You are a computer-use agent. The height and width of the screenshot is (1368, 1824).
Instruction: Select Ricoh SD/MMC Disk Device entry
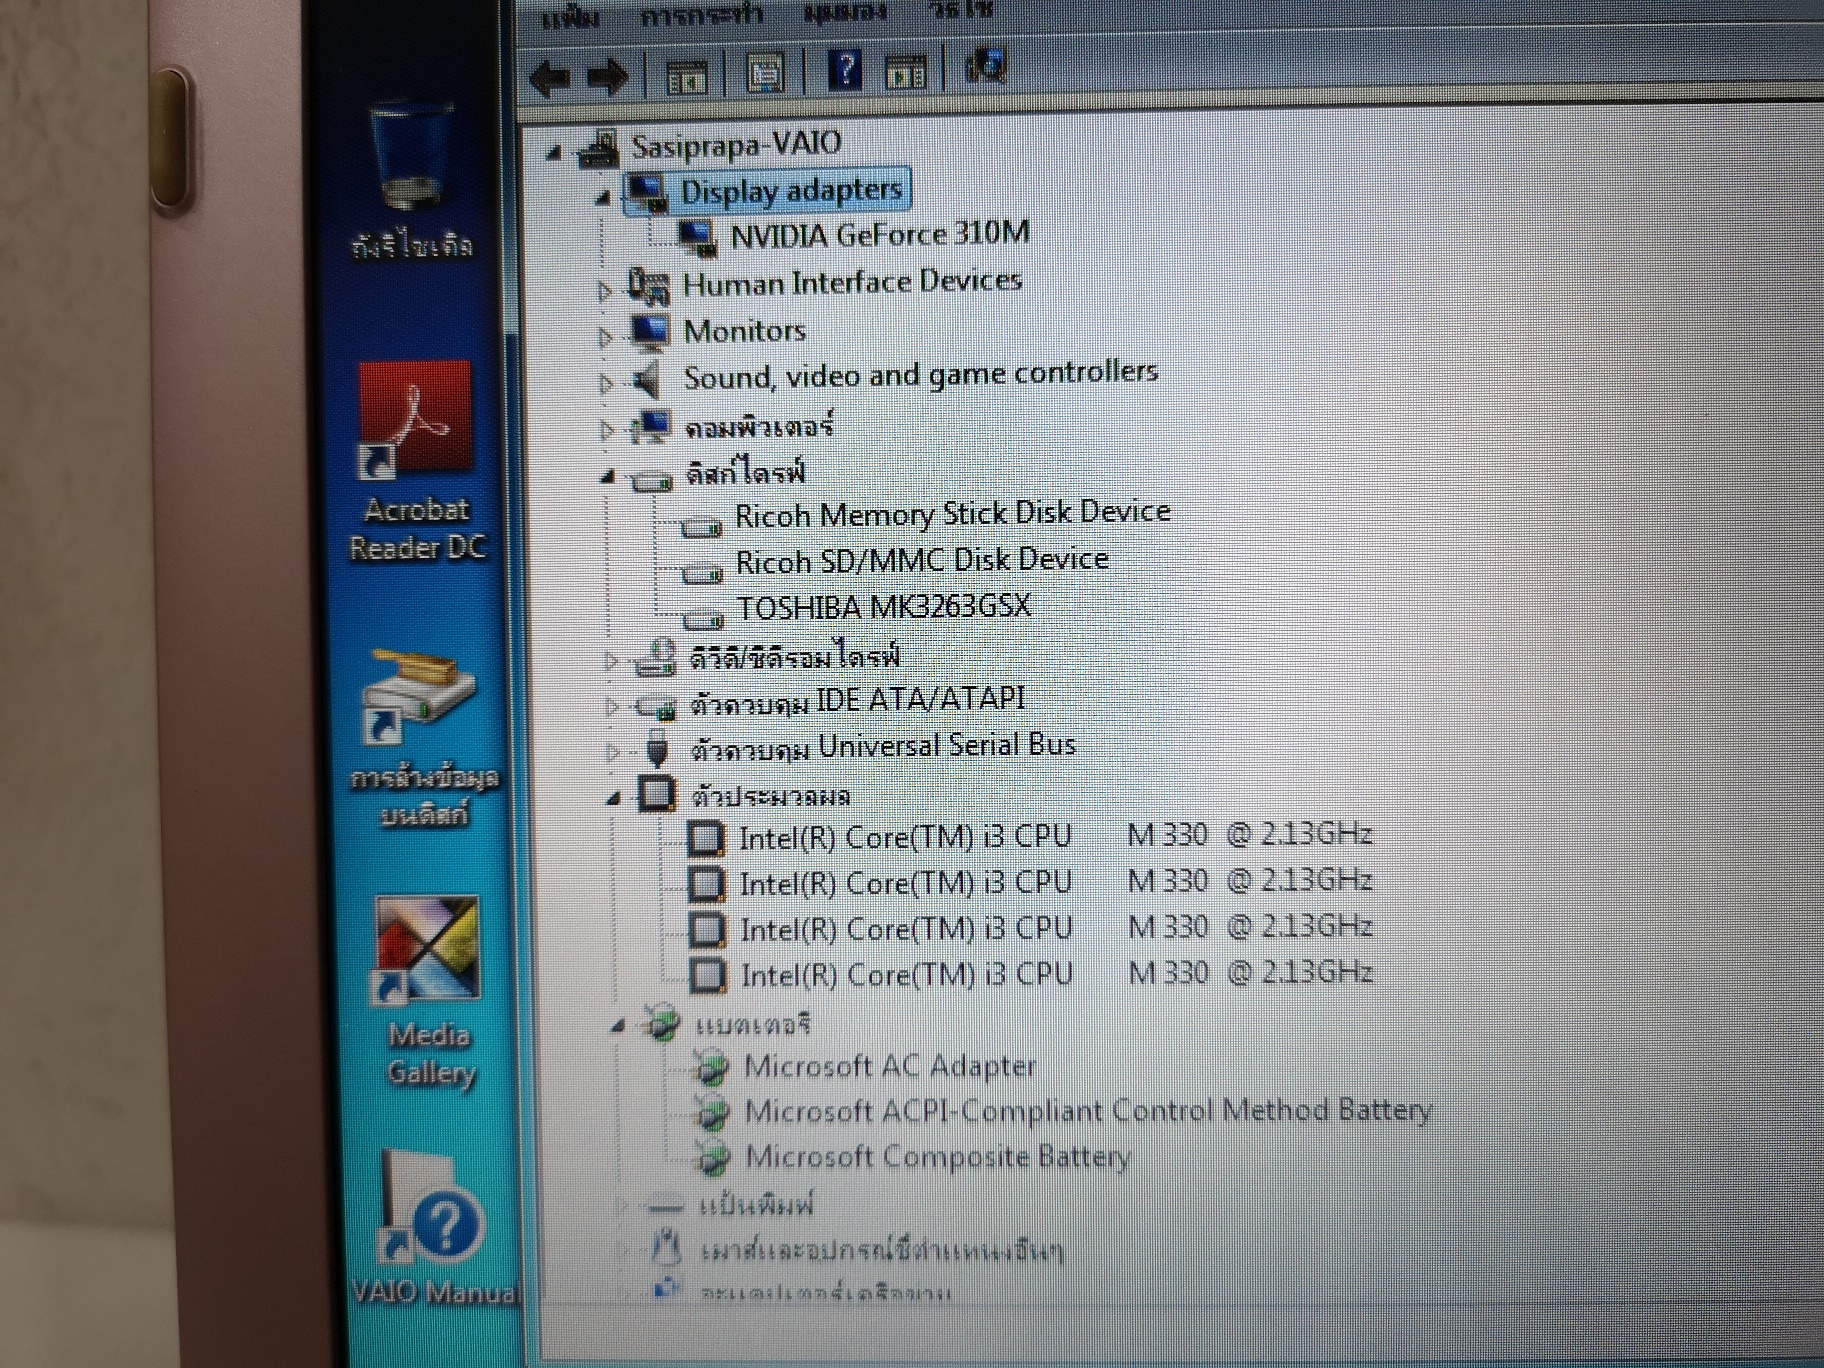[921, 560]
